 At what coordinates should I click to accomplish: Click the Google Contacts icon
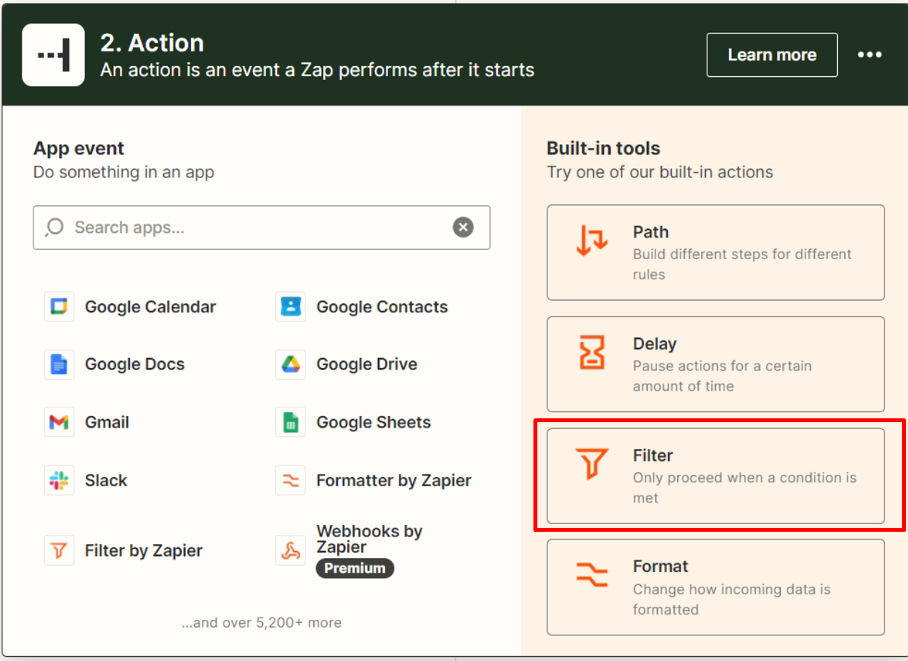click(290, 307)
